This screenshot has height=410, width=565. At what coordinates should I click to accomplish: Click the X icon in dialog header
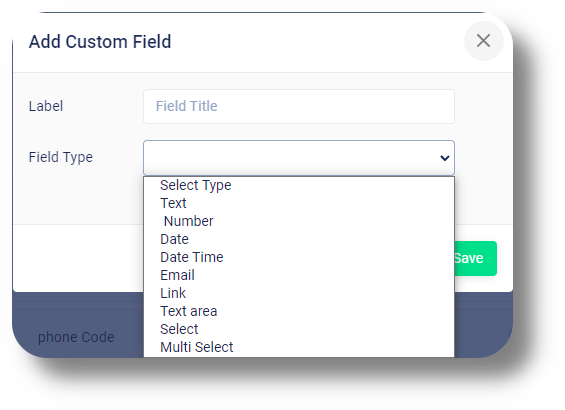point(483,41)
